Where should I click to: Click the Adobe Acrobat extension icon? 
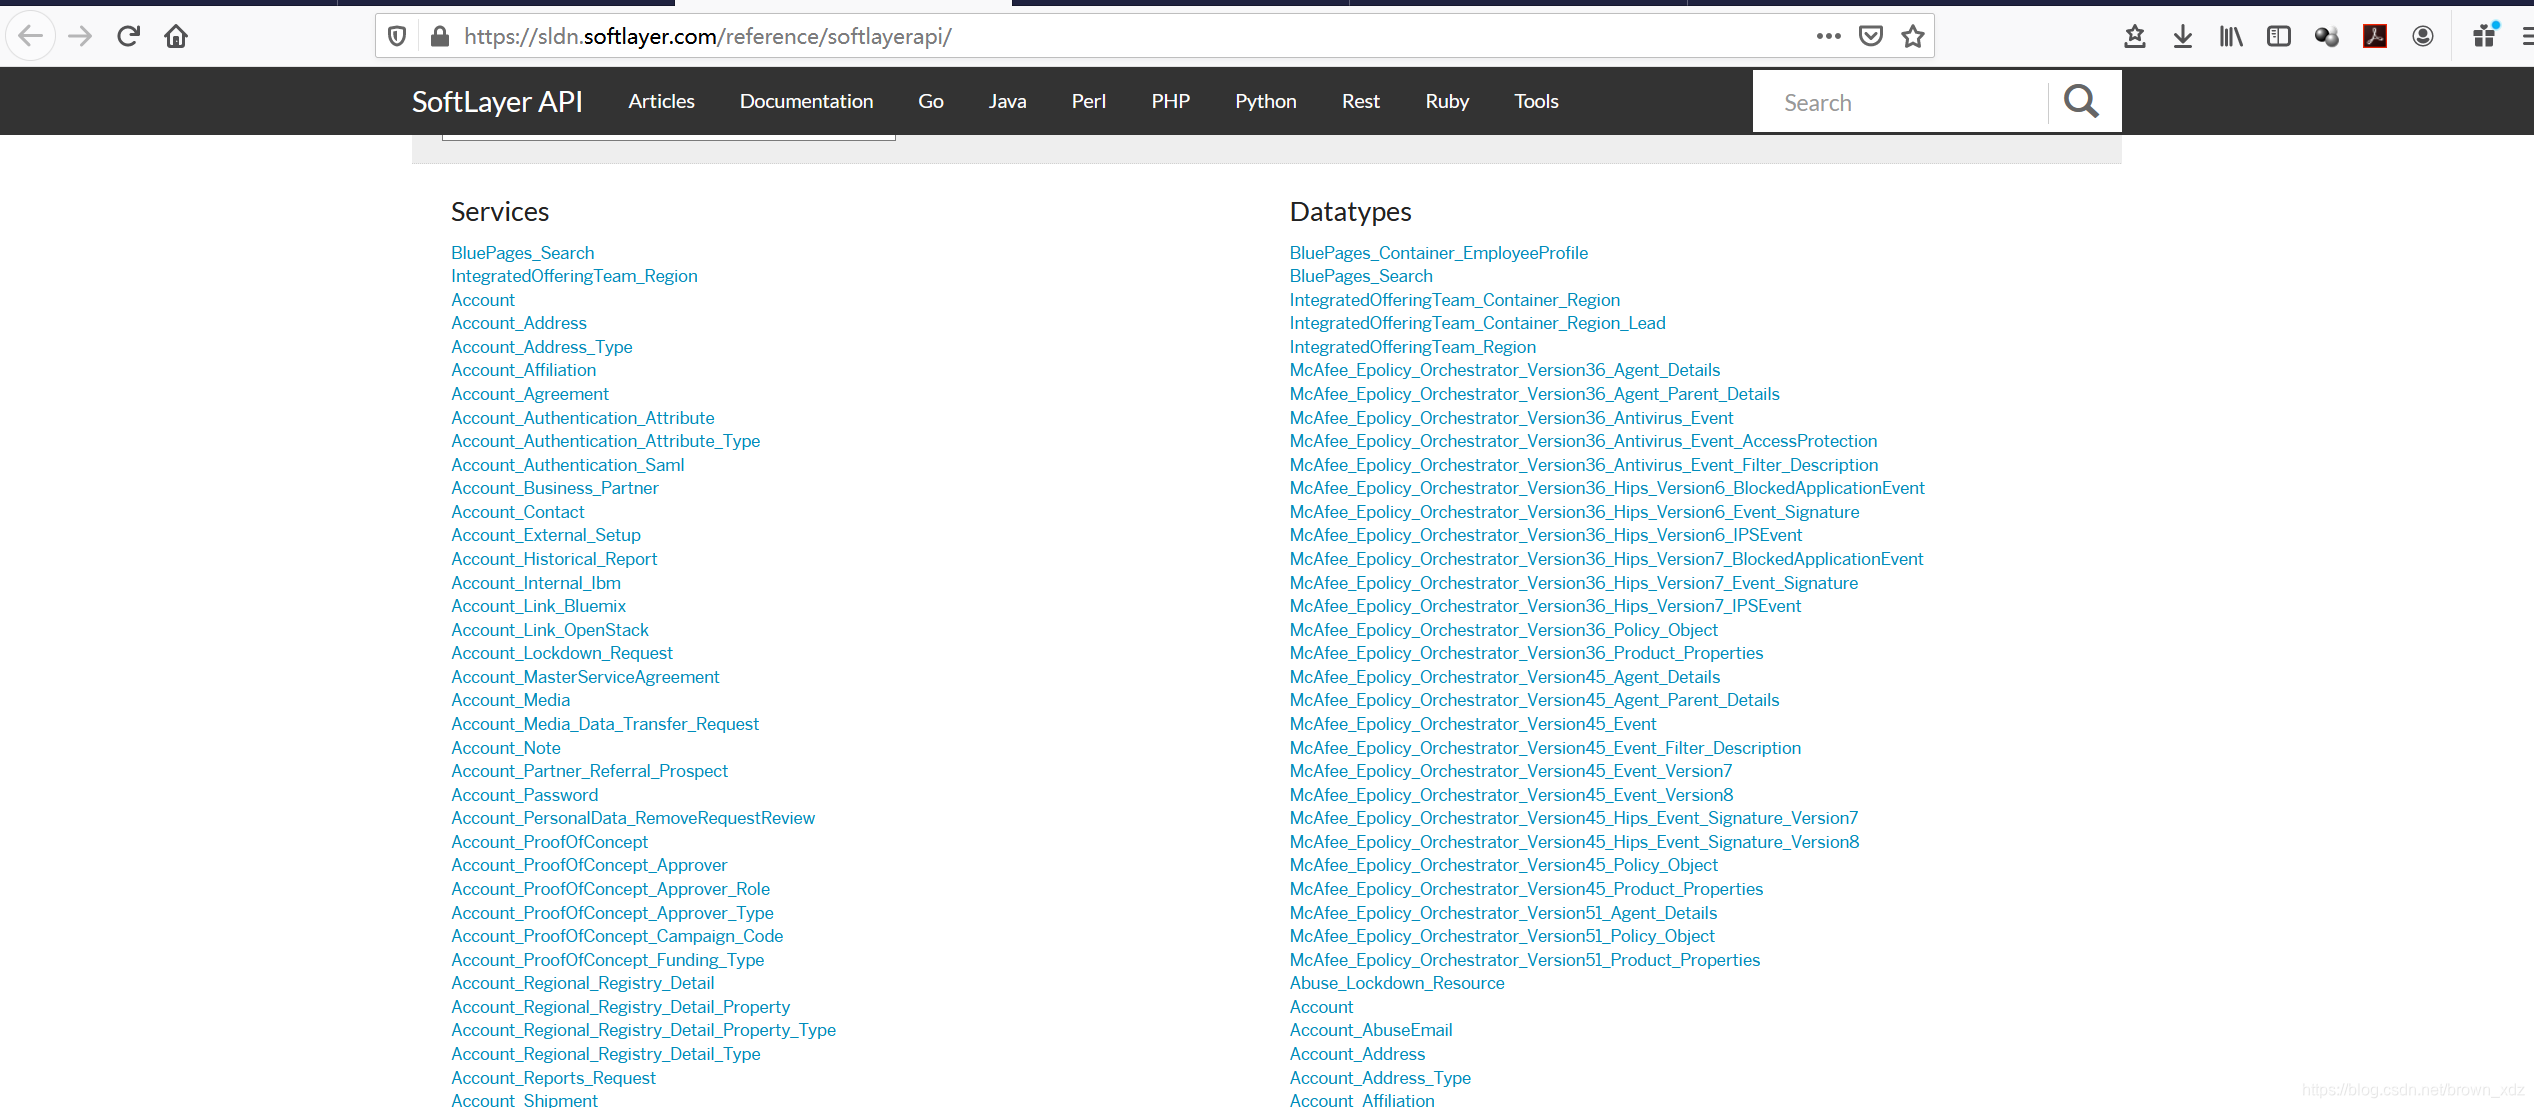(x=2375, y=37)
